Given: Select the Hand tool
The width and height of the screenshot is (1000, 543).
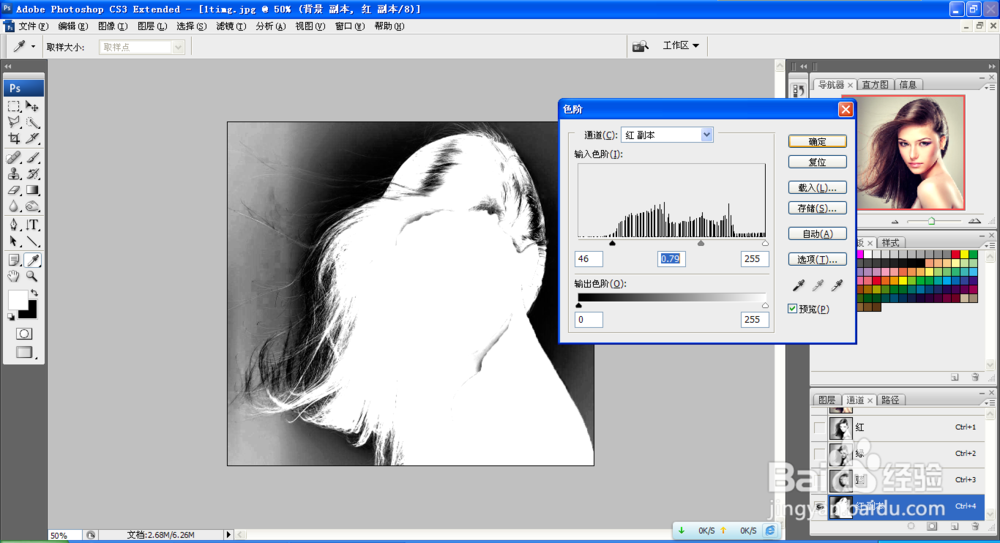Looking at the screenshot, I should pyautogui.click(x=14, y=276).
